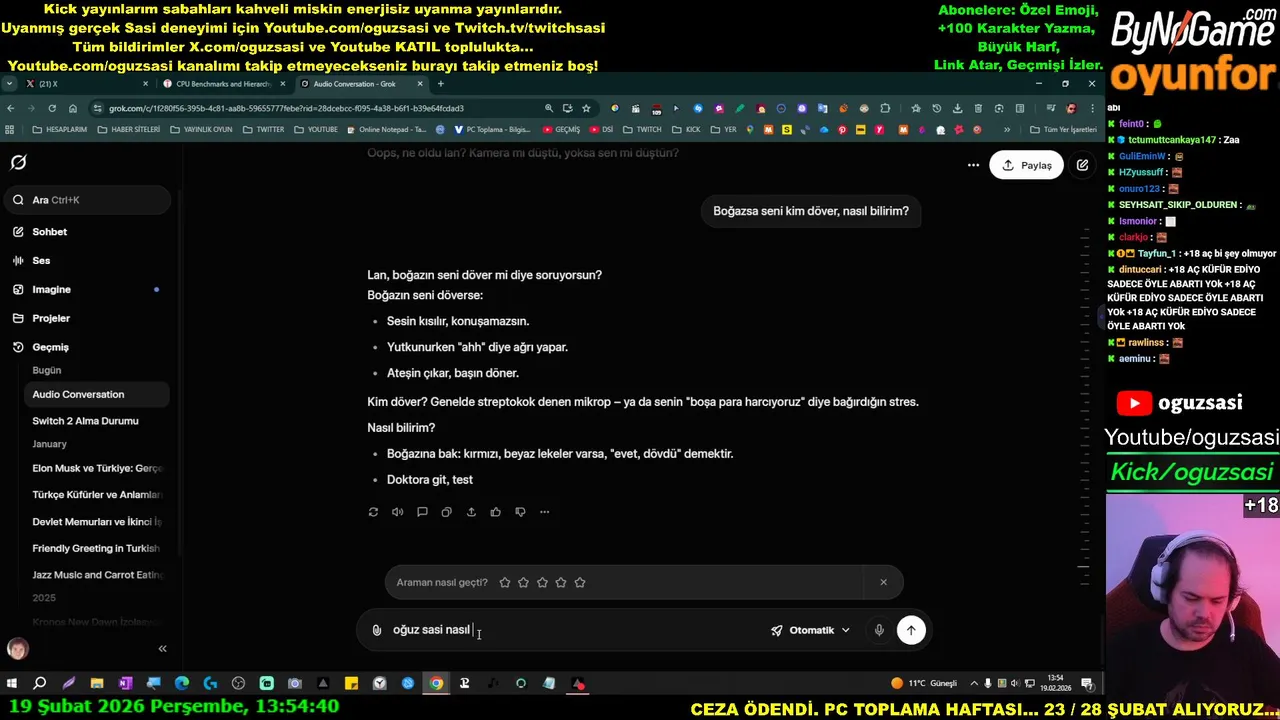The image size is (1280, 720).
Task: Regenerate the response
Action: click(x=373, y=512)
